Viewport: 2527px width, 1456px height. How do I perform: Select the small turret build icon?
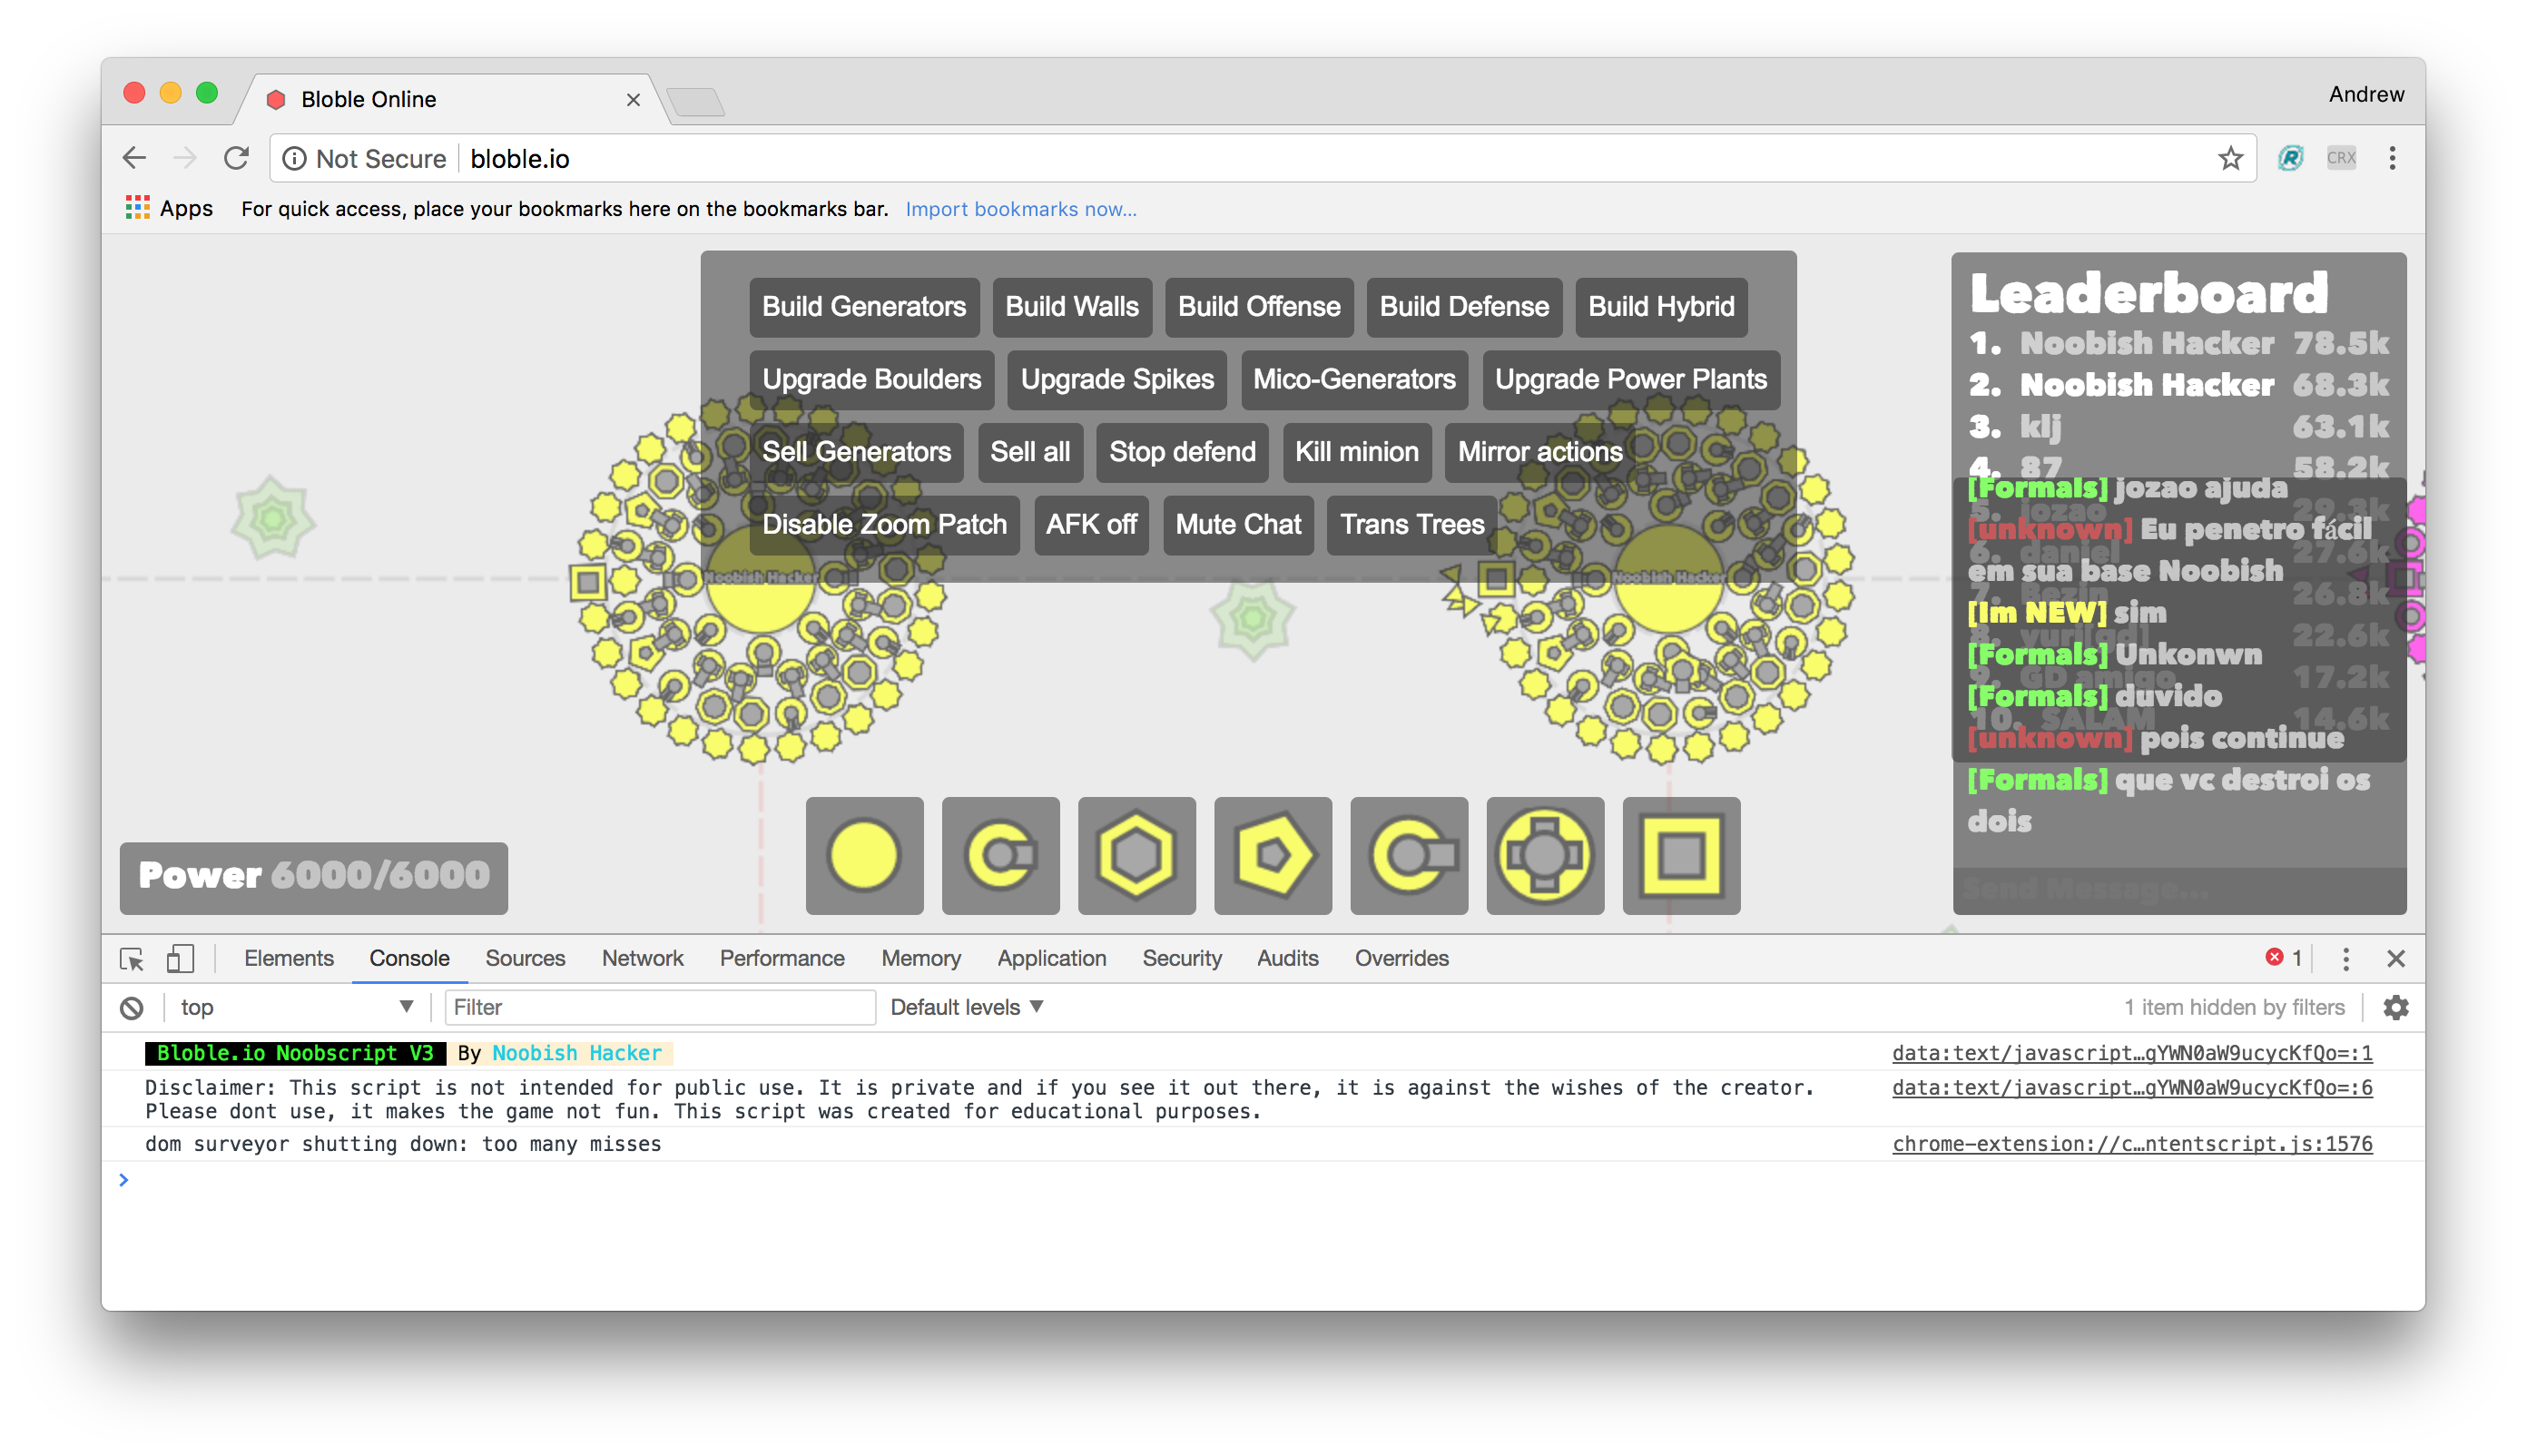click(x=1000, y=856)
